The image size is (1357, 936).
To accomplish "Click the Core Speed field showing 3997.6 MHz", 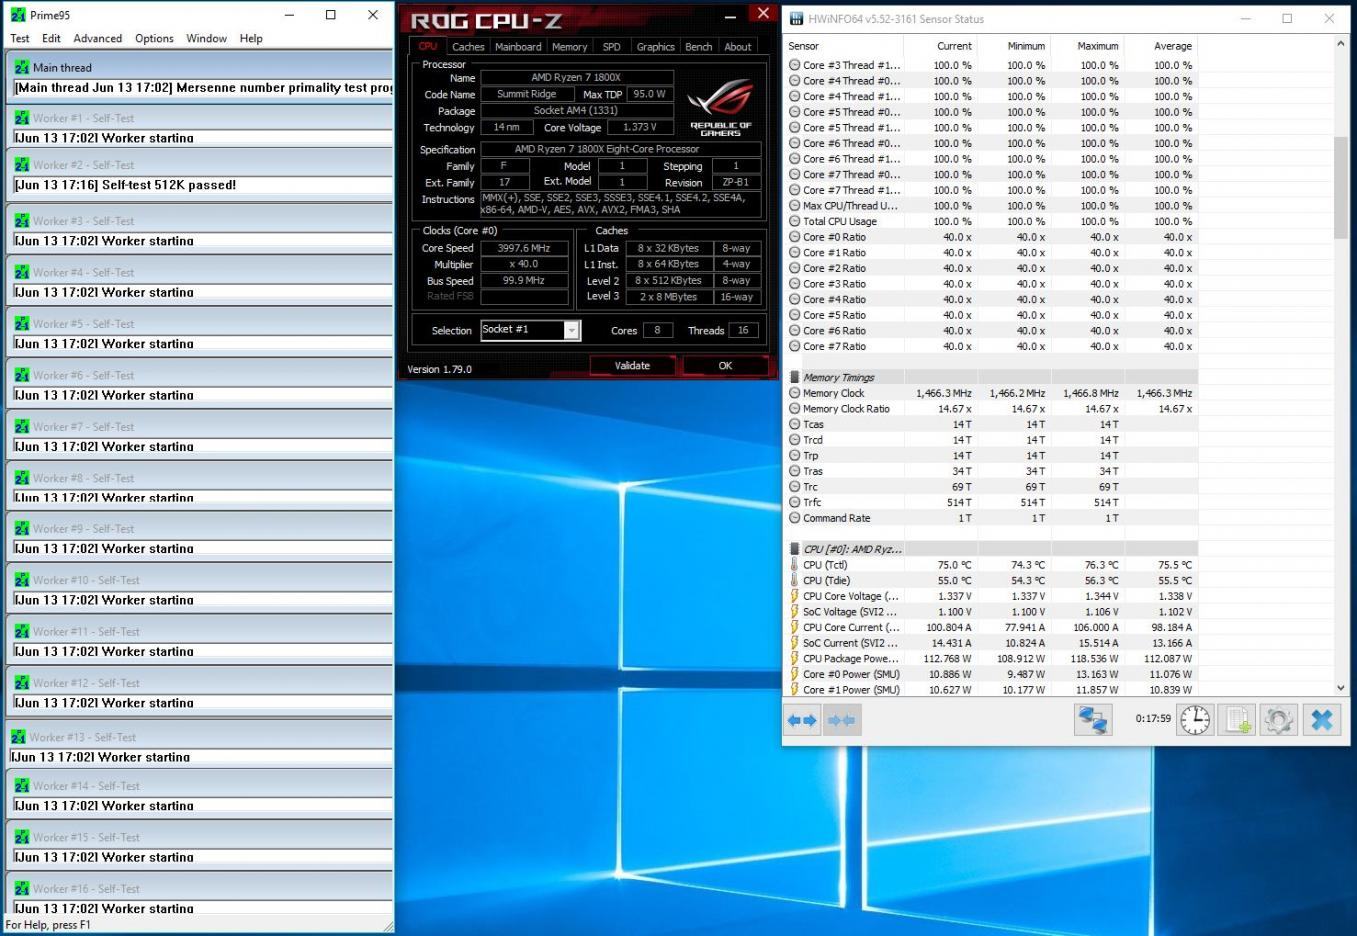I will click(x=524, y=248).
